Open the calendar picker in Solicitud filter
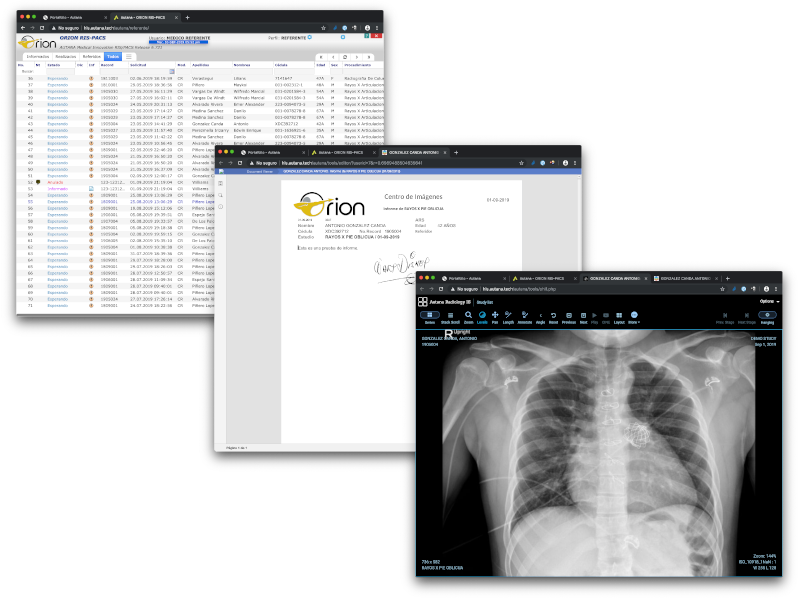Screen dimensions: 800x600 pos(171,71)
